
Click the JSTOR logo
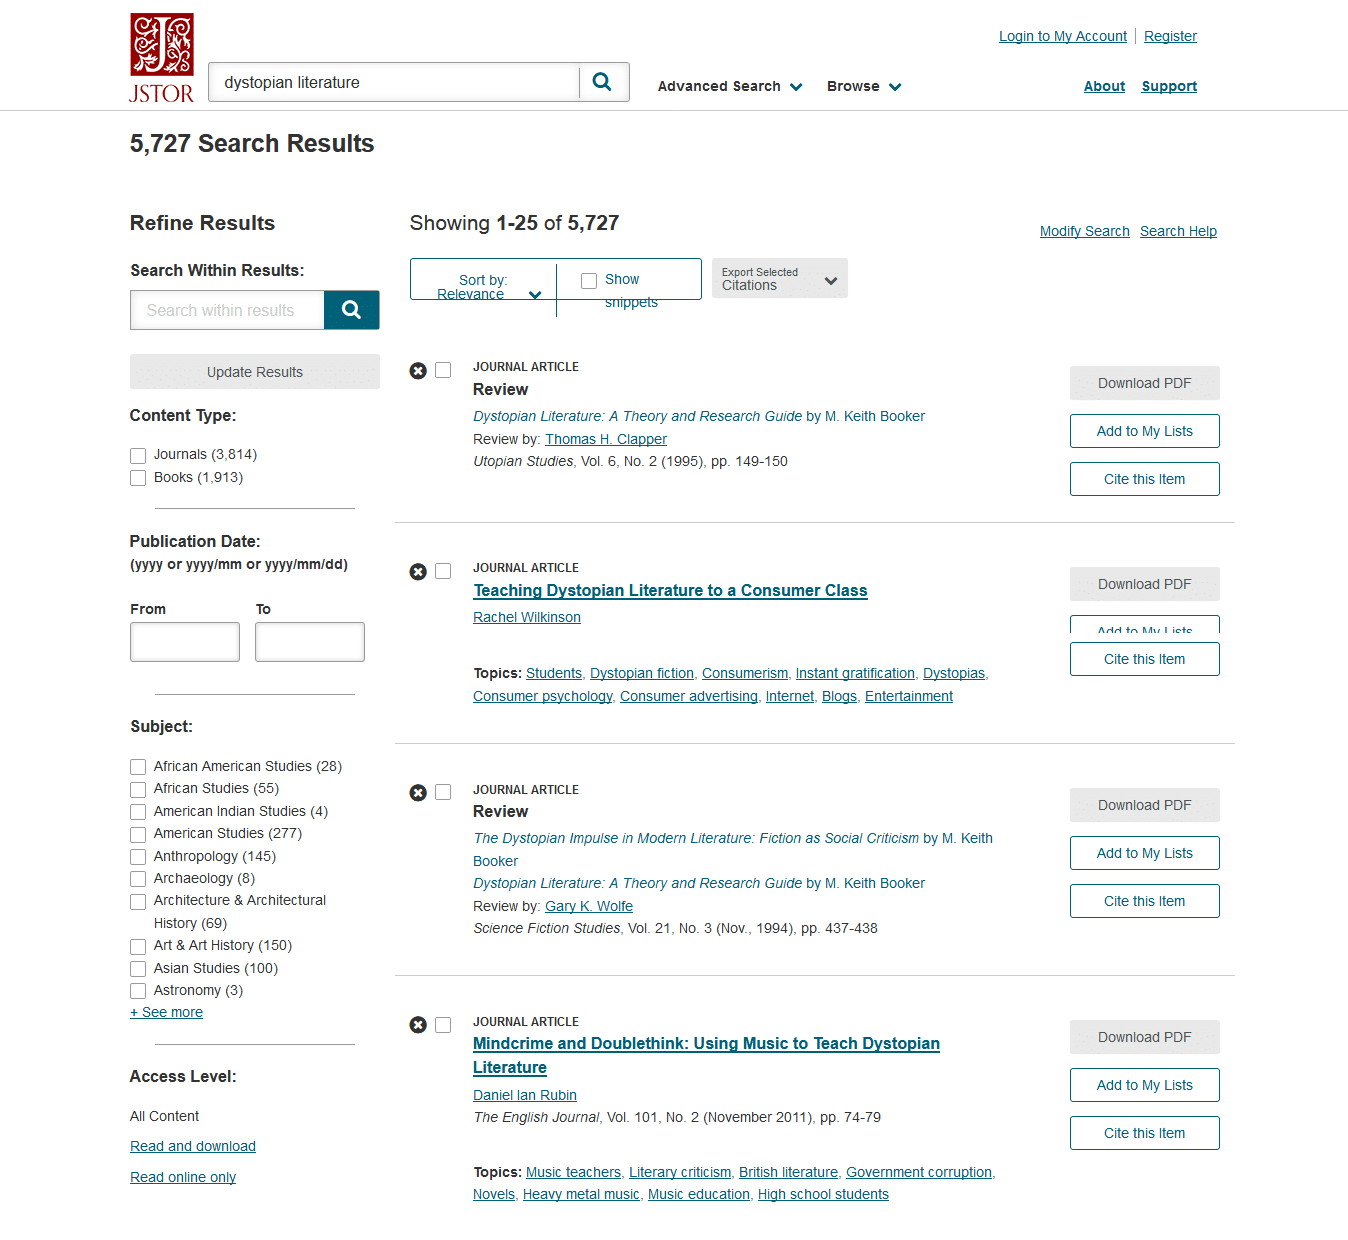tap(162, 58)
